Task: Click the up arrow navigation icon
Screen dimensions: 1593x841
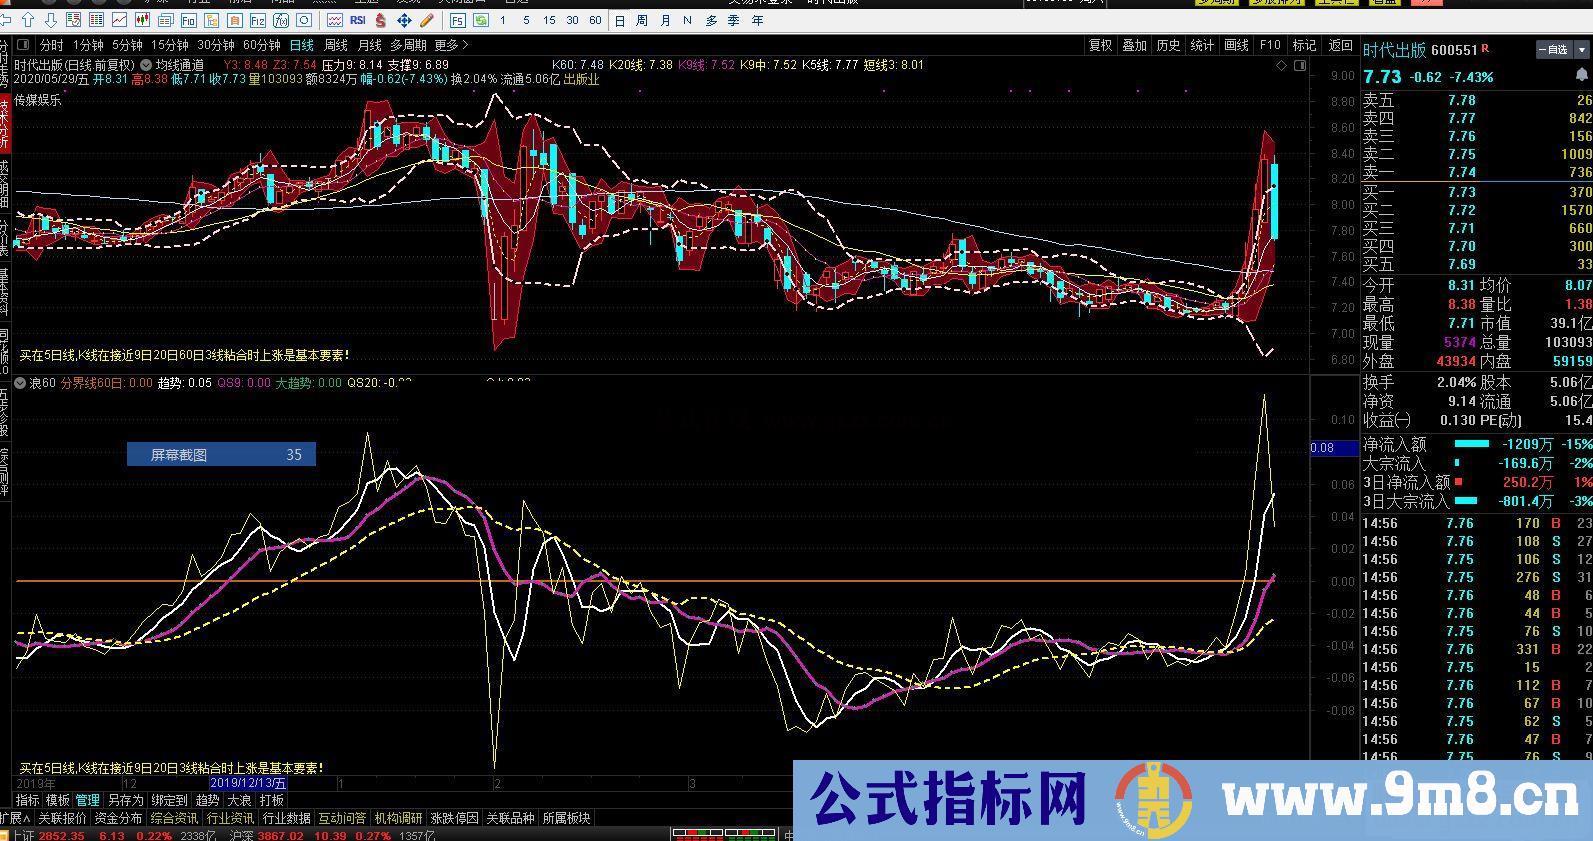Action: click(28, 20)
